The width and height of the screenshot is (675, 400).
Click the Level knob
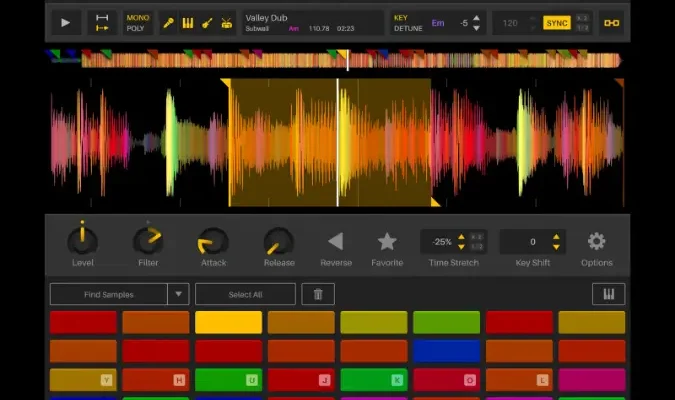tap(82, 240)
